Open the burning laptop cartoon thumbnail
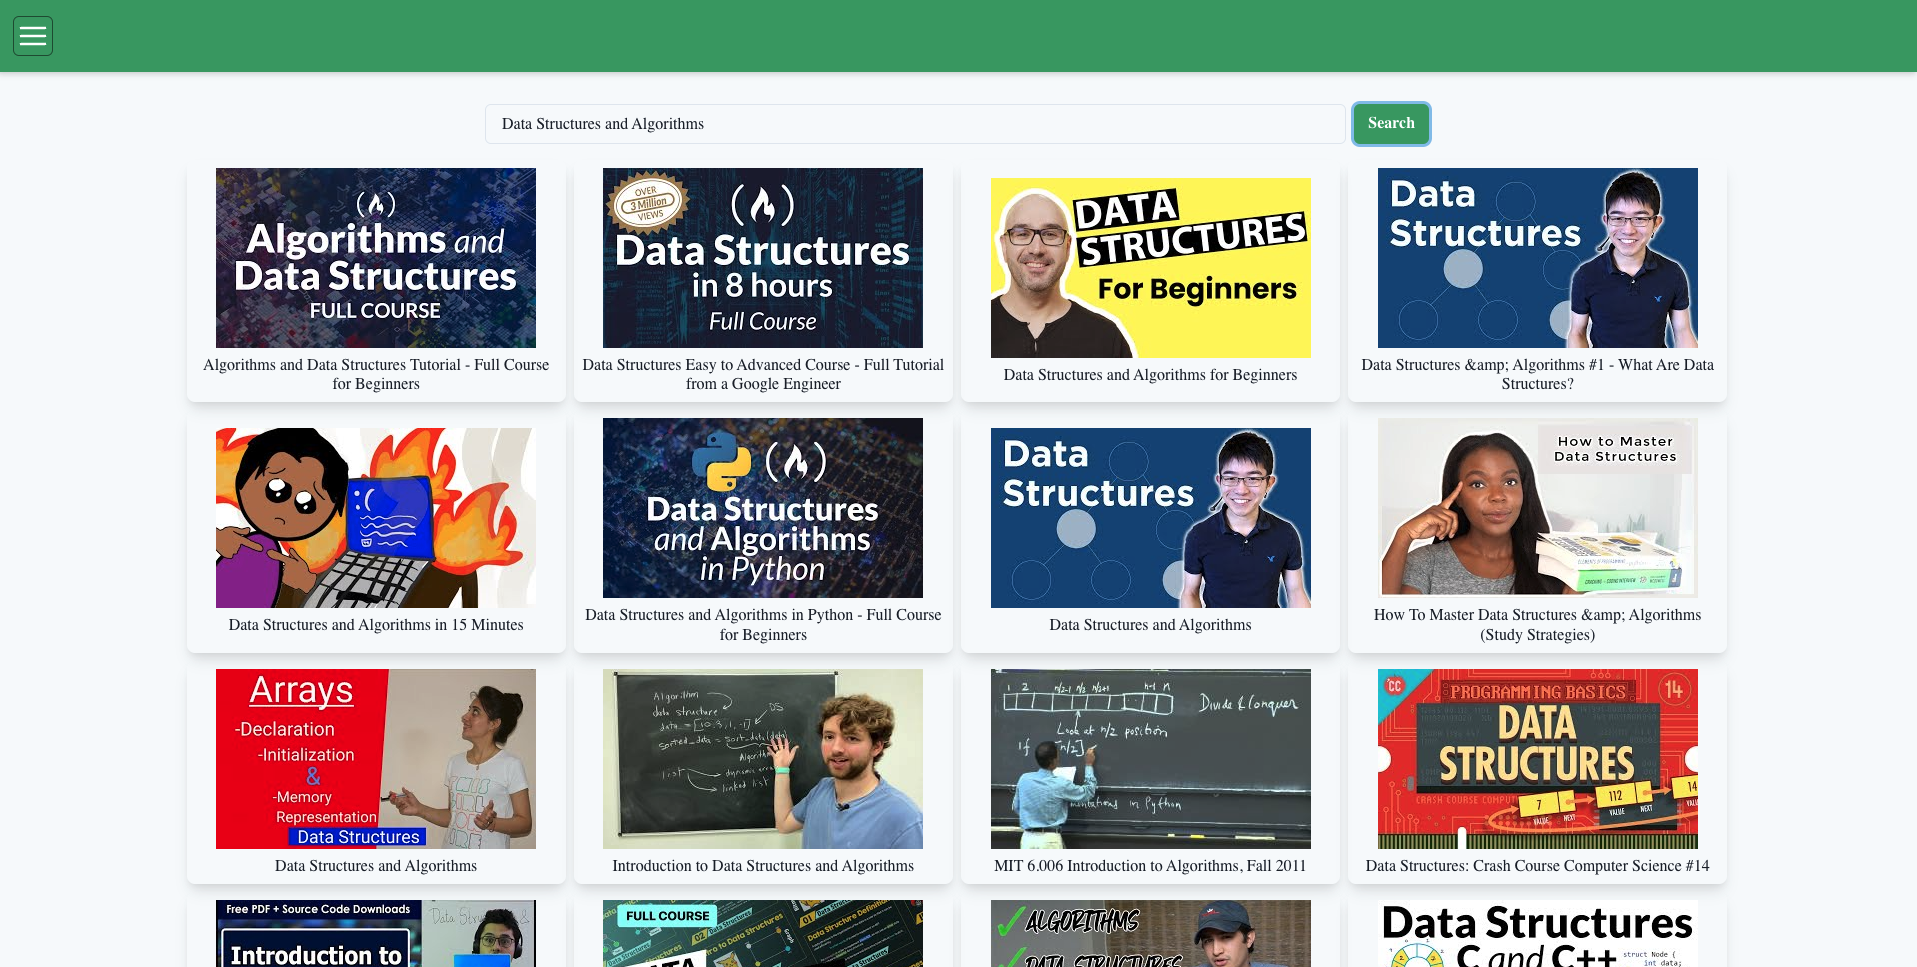Image resolution: width=1917 pixels, height=967 pixels. tap(376, 518)
